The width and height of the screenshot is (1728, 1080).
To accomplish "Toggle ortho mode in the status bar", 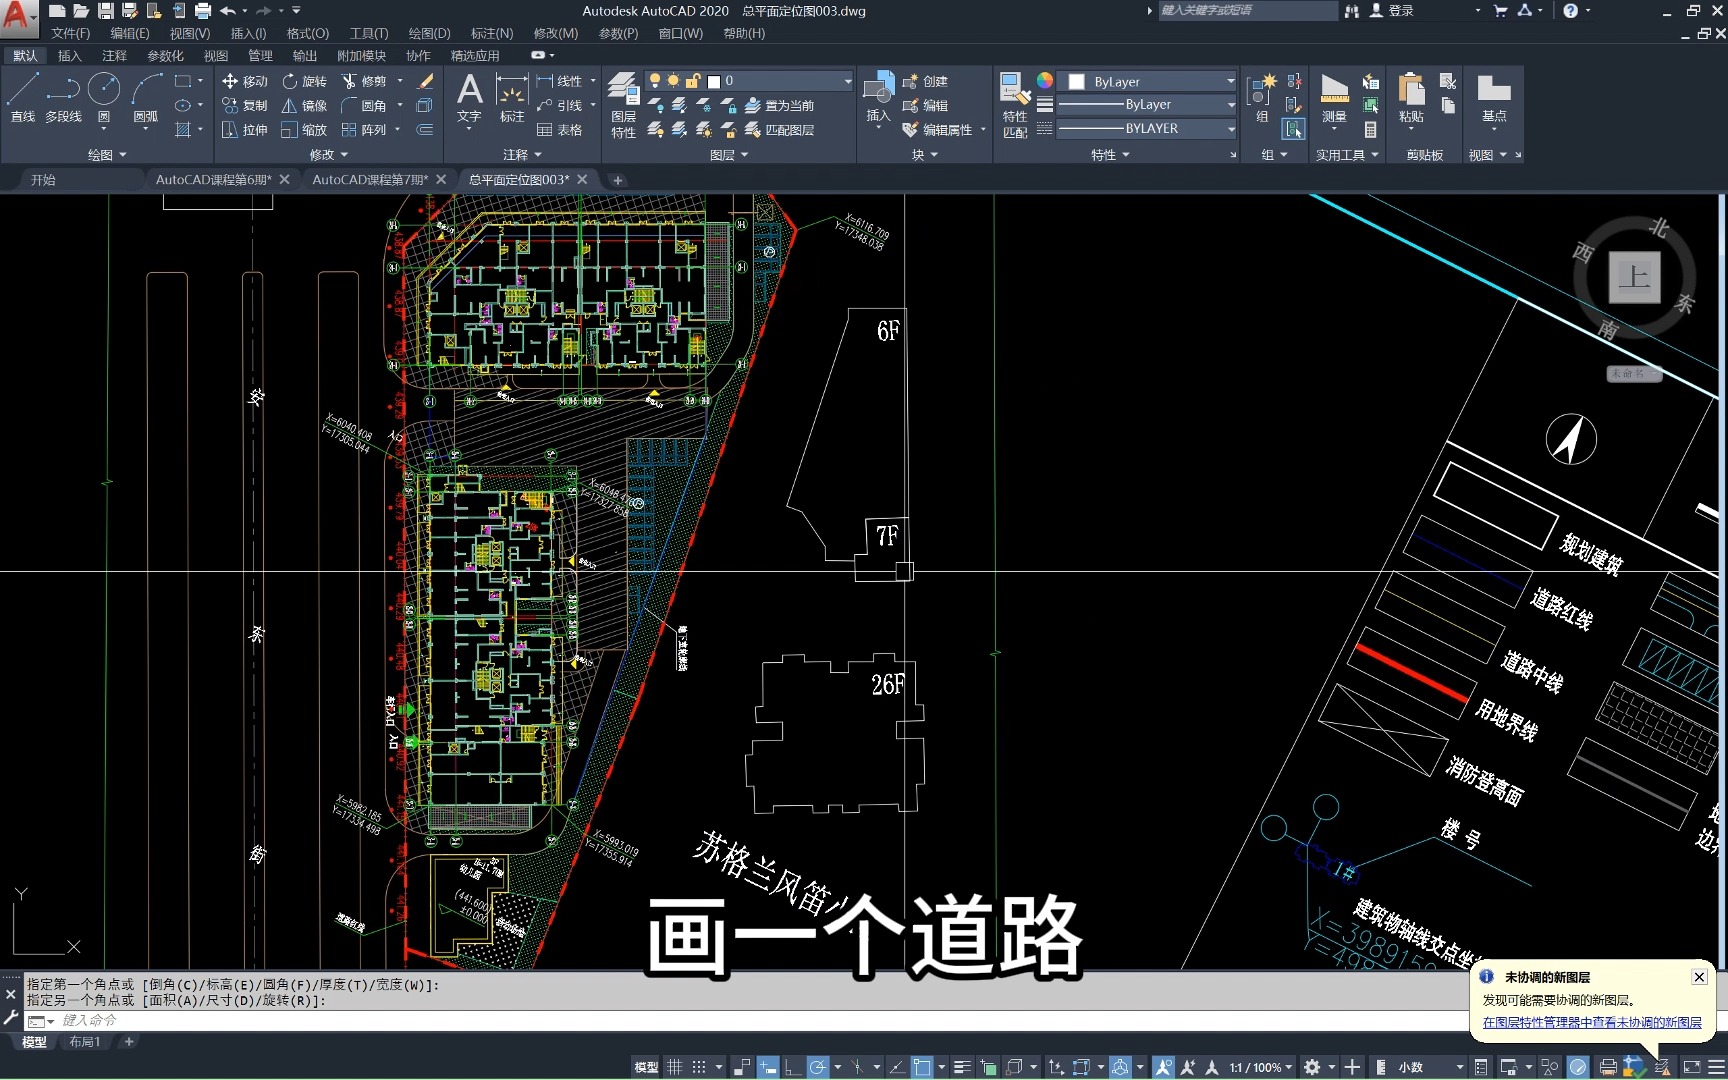I will tap(792, 1067).
